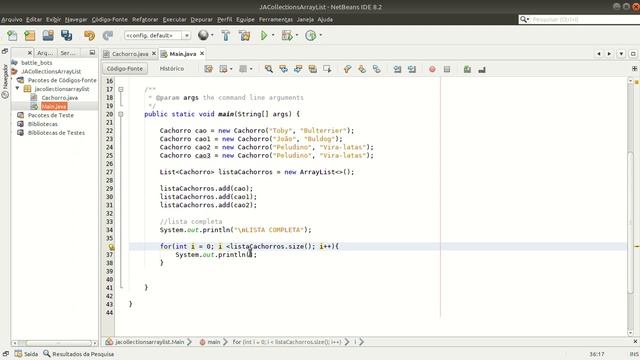Toggle Rectangular Selection icon
Screen dimensions: 640x360
[327, 69]
